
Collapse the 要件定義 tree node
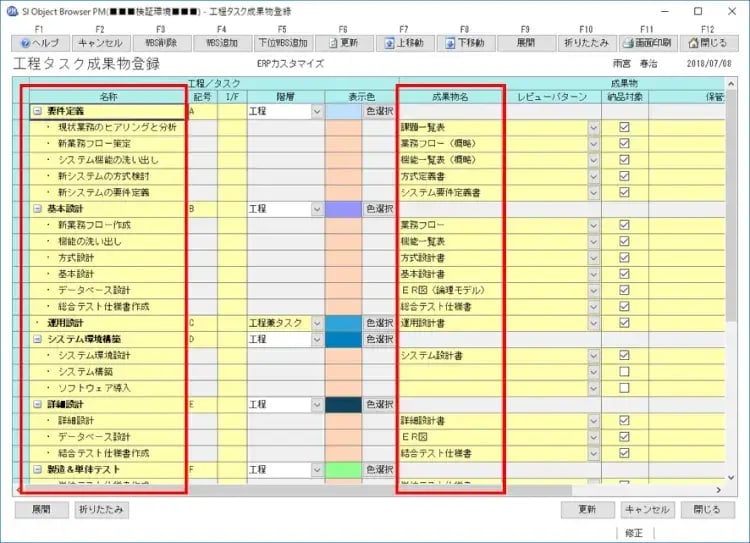click(x=37, y=112)
